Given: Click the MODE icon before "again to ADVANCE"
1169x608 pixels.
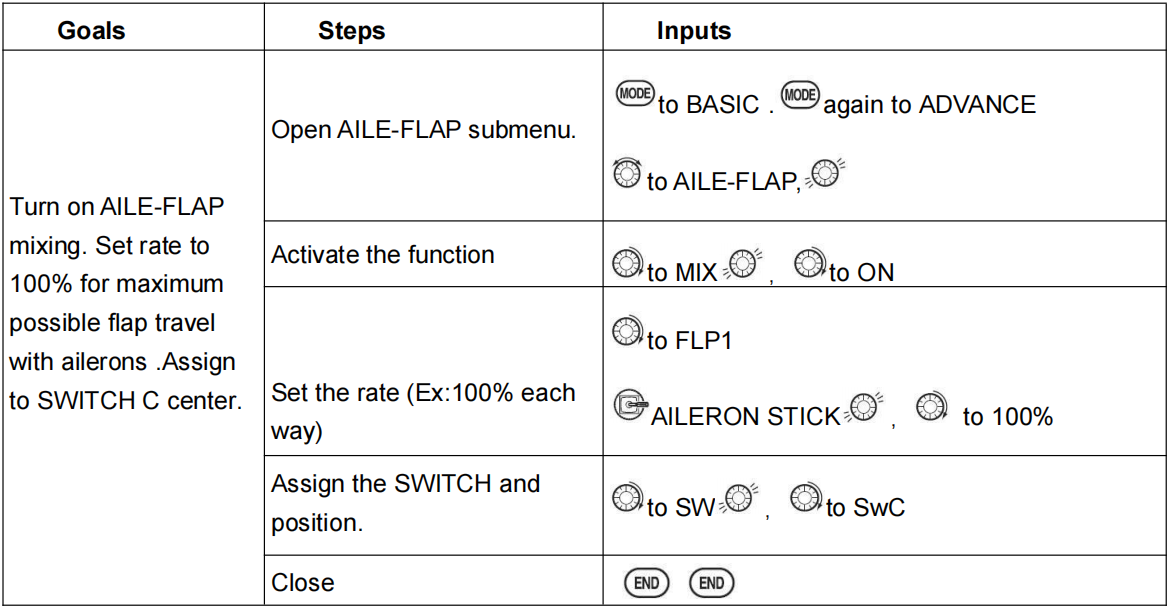Looking at the screenshot, I should tap(800, 95).
